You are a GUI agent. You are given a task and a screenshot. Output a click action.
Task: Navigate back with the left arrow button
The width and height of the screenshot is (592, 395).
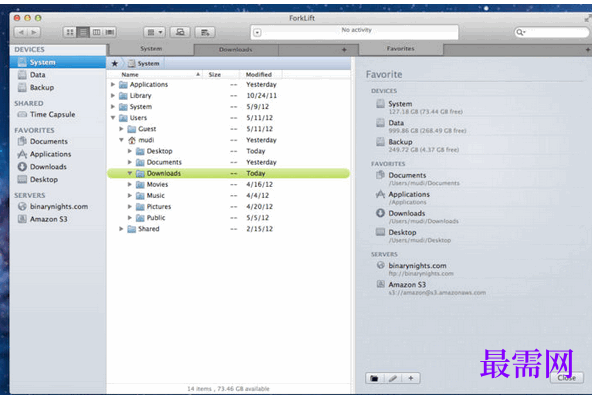(x=21, y=32)
